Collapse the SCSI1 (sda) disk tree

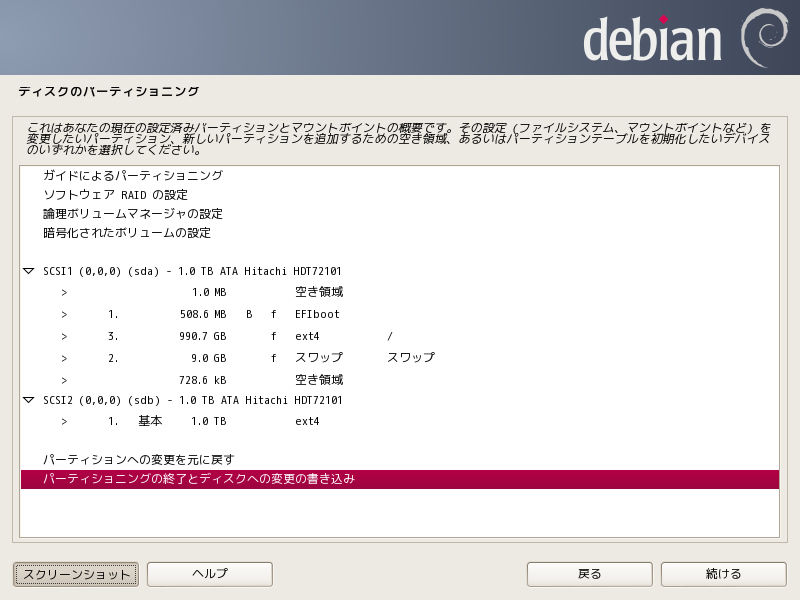coord(28,271)
